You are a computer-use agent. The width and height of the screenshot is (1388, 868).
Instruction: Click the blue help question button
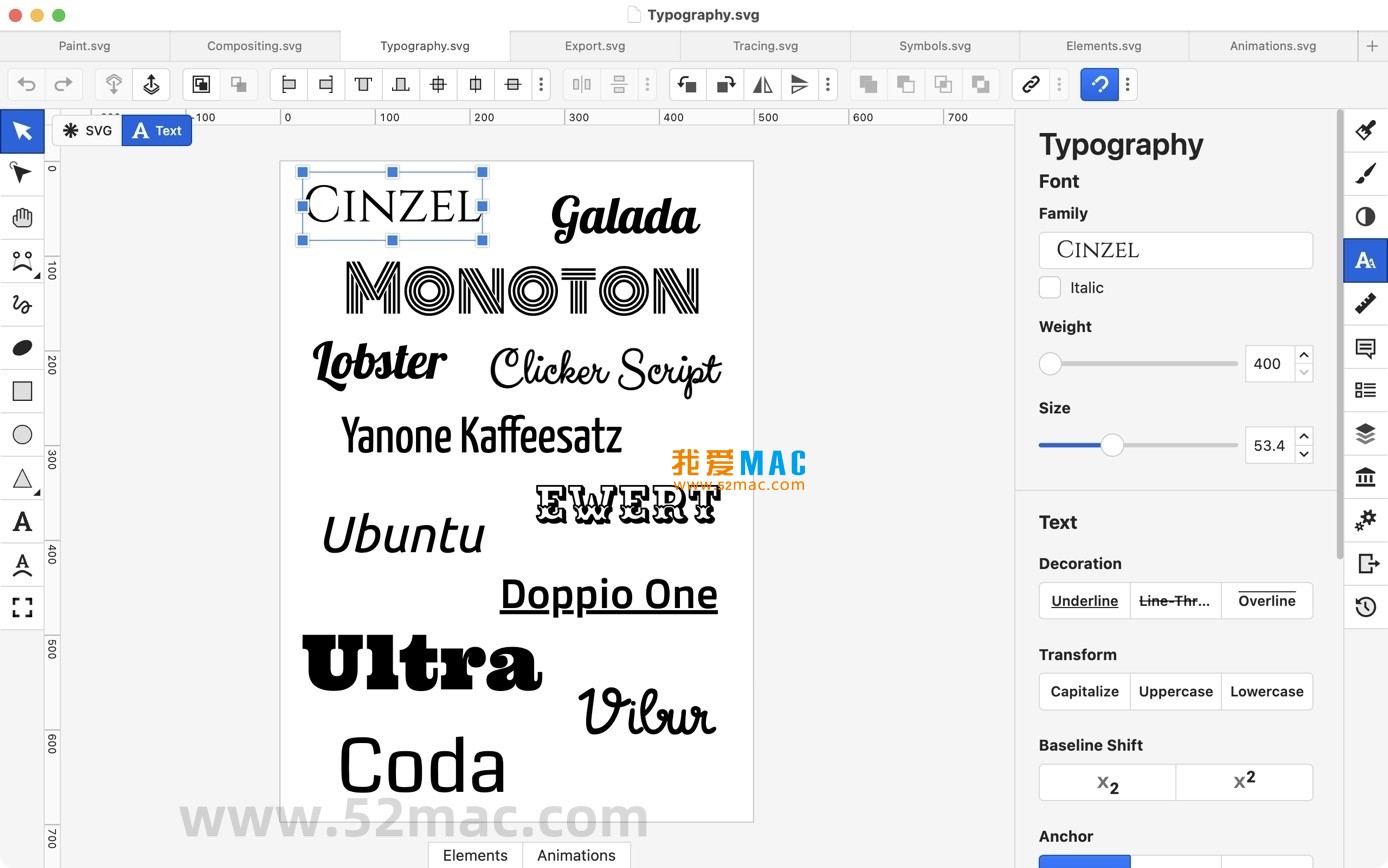(x=1099, y=85)
